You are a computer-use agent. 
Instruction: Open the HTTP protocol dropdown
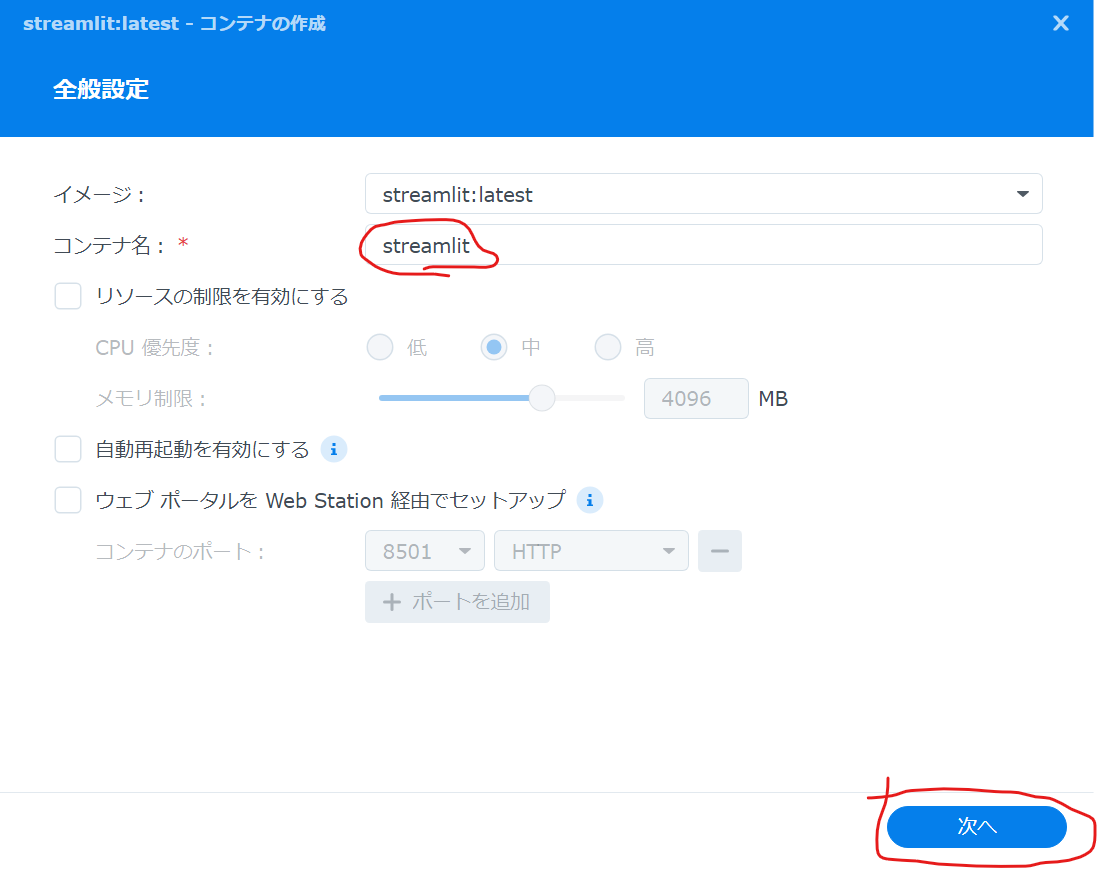(x=590, y=550)
